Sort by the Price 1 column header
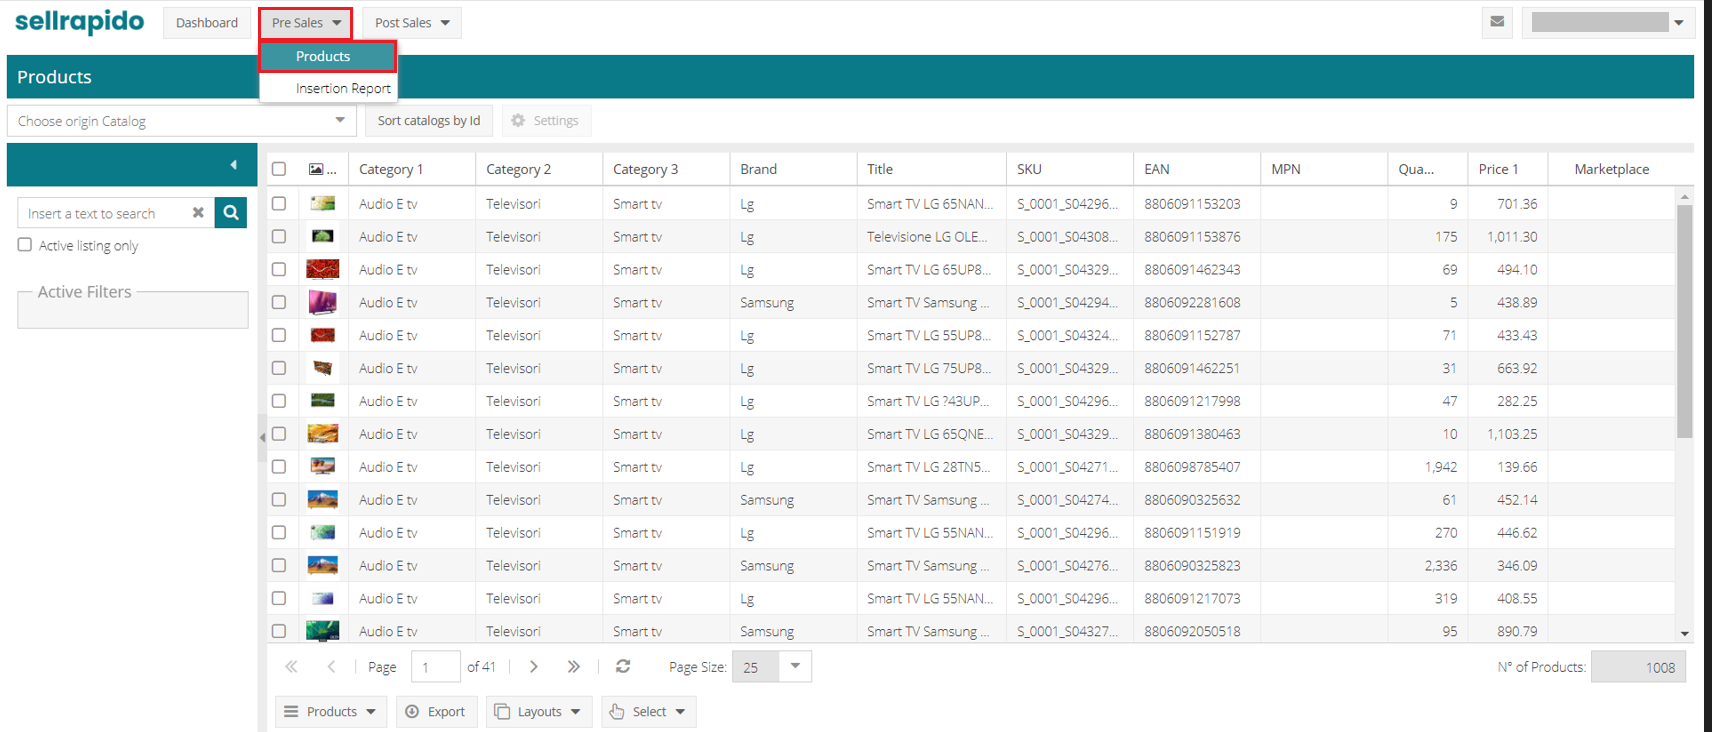 pyautogui.click(x=1507, y=169)
